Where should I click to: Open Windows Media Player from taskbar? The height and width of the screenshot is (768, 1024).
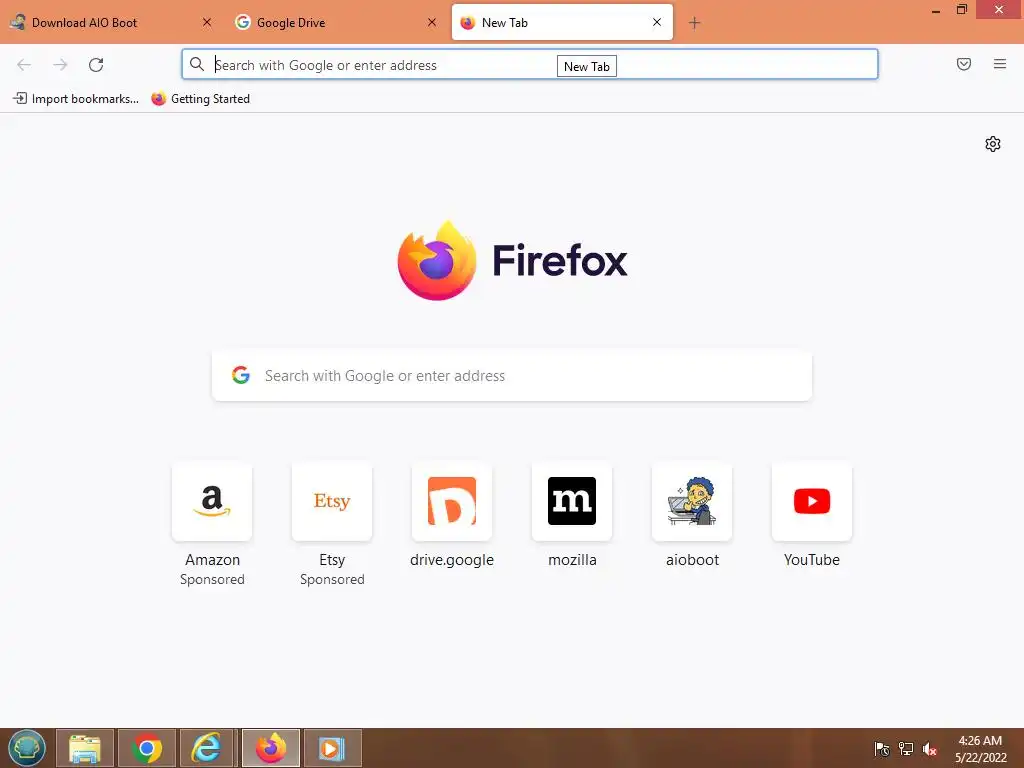pyautogui.click(x=332, y=748)
